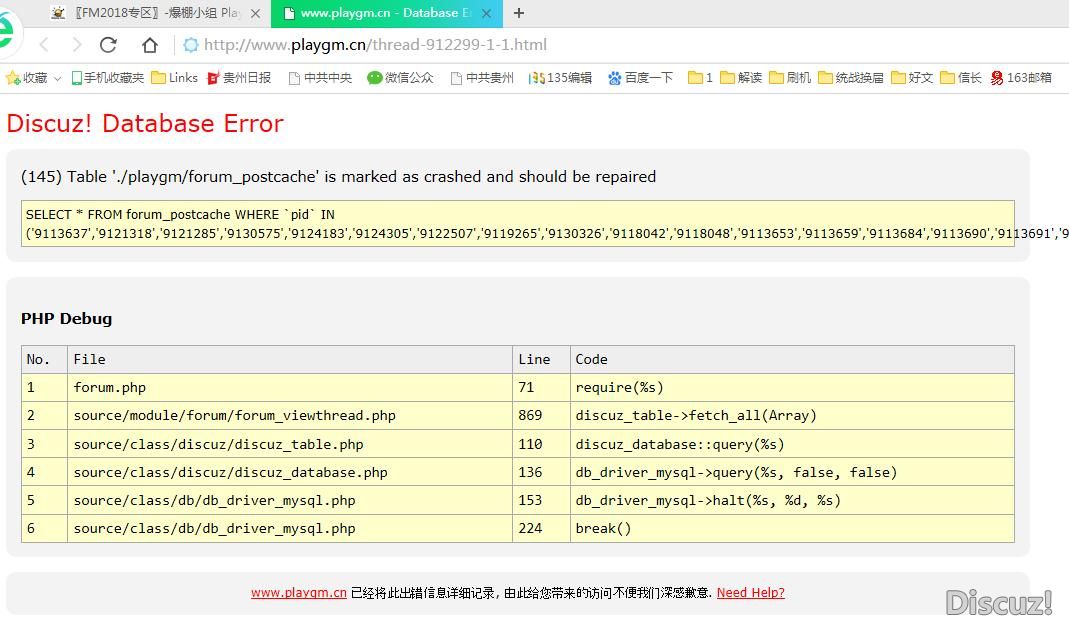Click line number 224 cell
Screen dimensions: 1069x627
(x=541, y=528)
